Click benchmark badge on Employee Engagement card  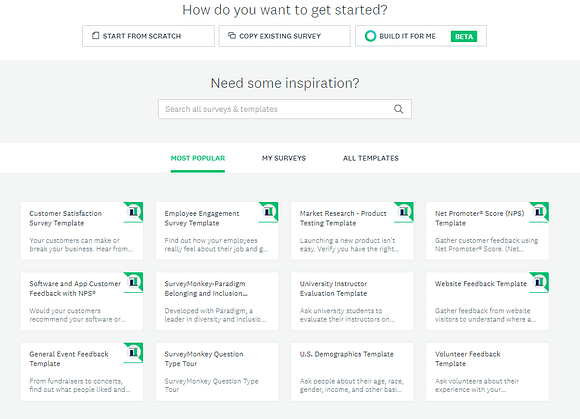pyautogui.click(x=269, y=212)
